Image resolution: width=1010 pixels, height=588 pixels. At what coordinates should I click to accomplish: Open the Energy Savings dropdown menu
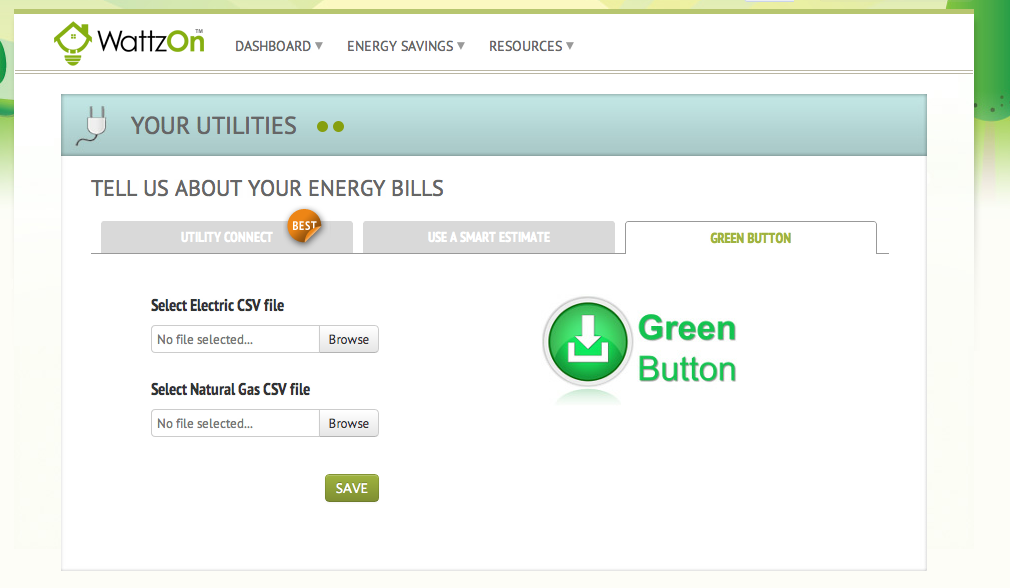click(x=406, y=46)
